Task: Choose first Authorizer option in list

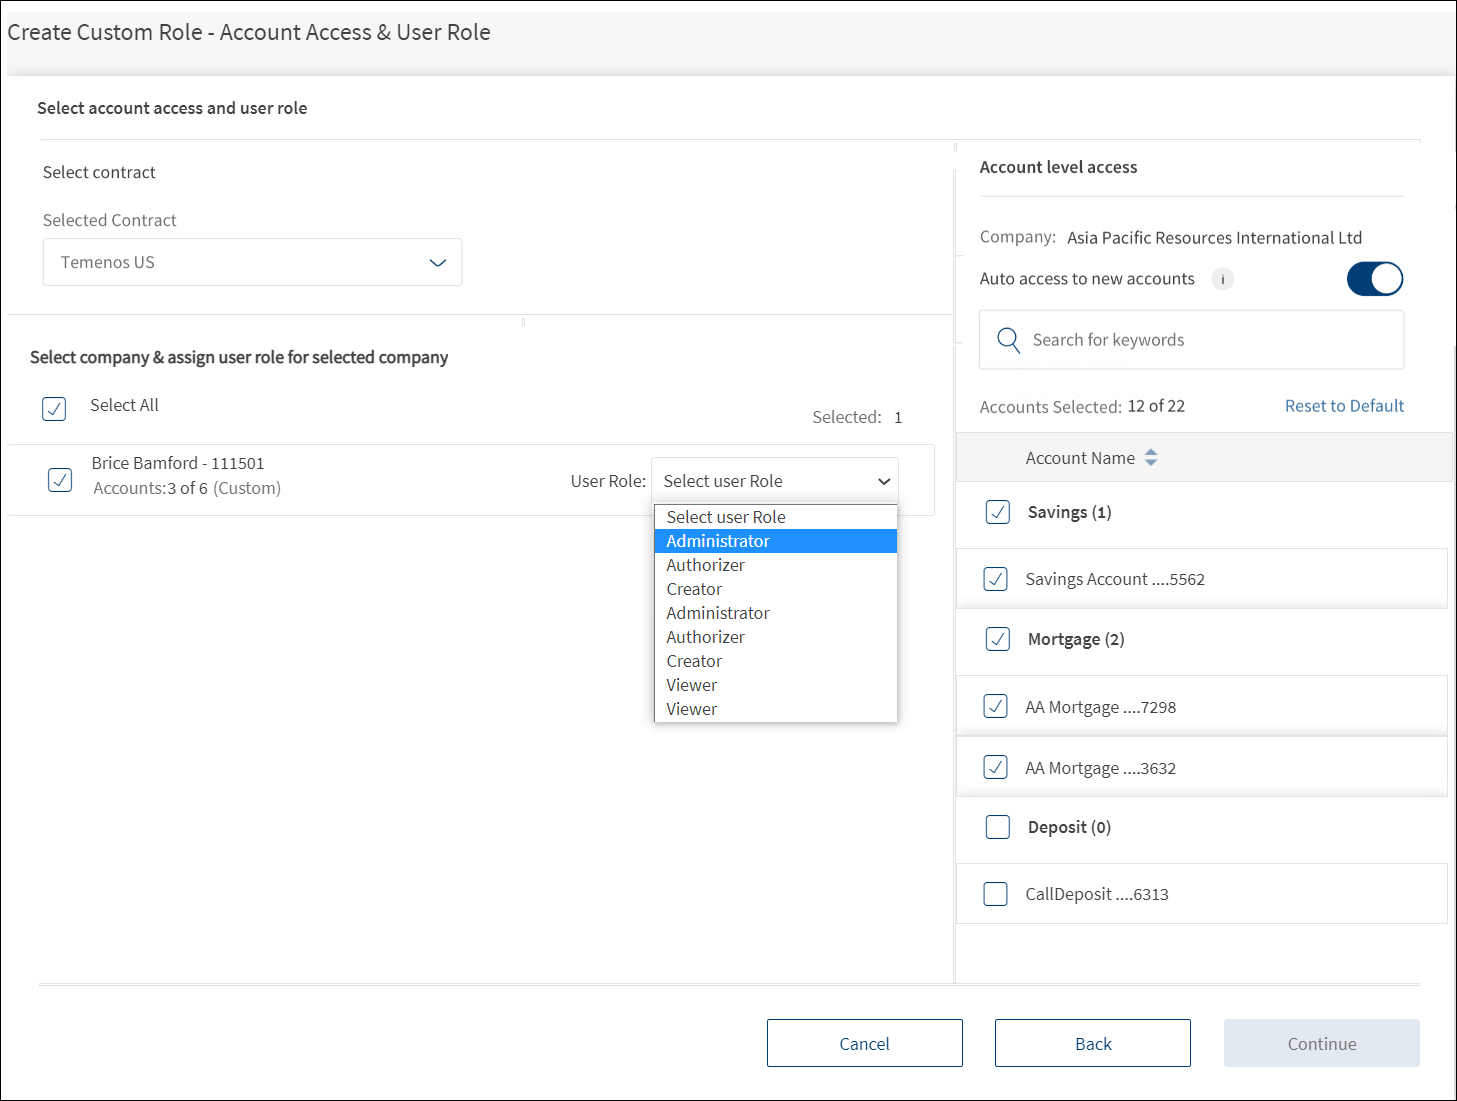Action: (706, 565)
